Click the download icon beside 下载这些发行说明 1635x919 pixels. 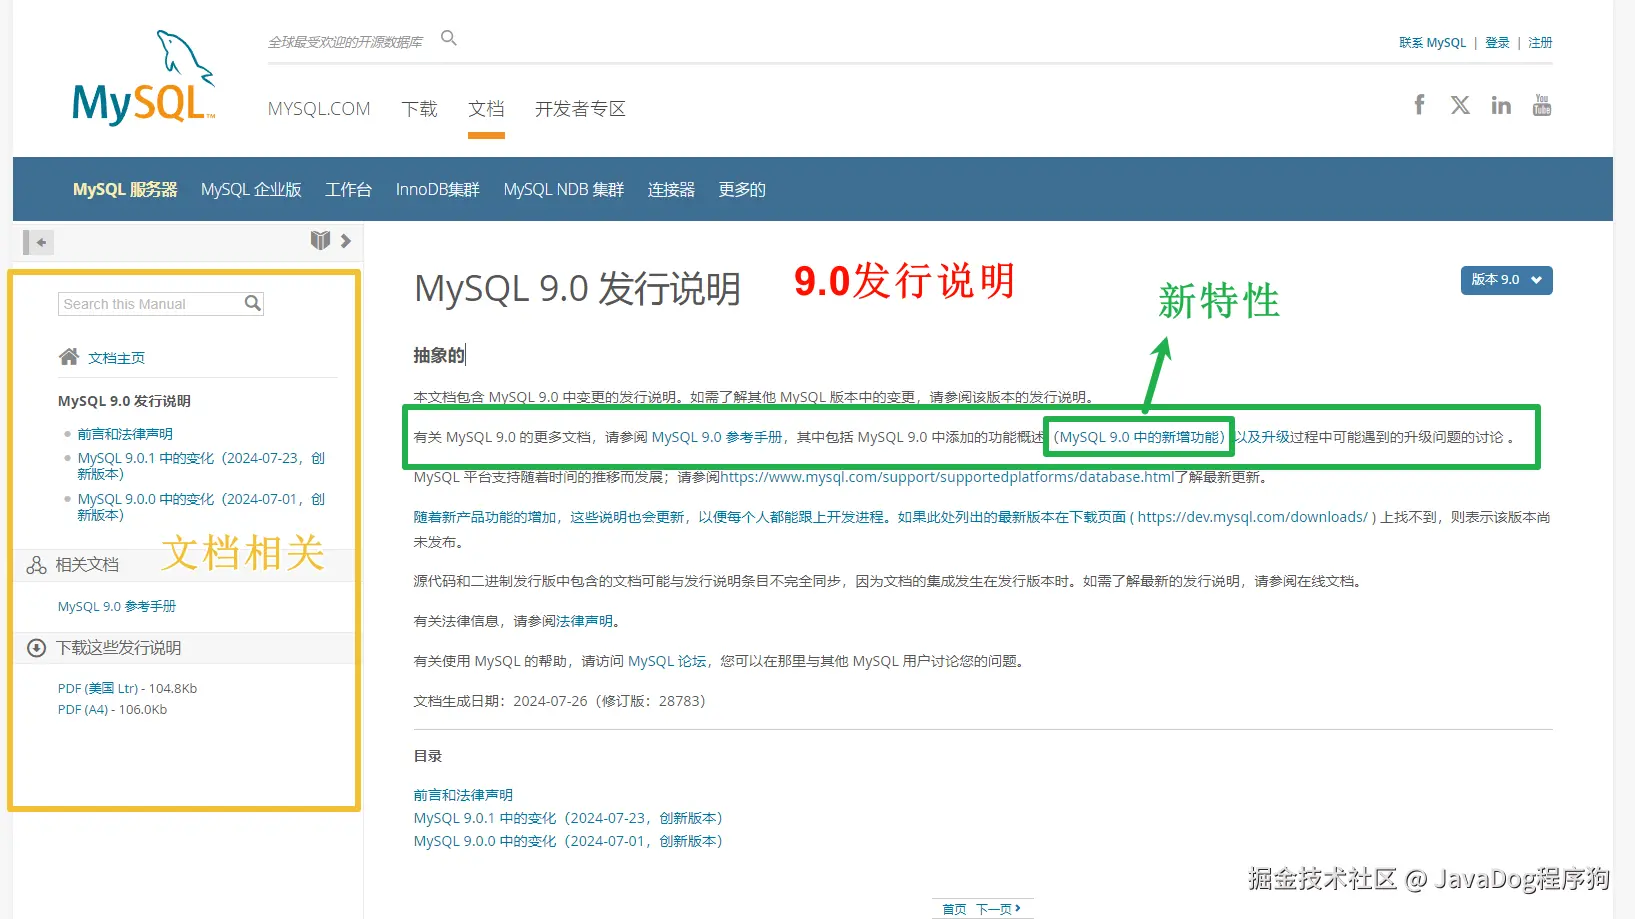[37, 648]
